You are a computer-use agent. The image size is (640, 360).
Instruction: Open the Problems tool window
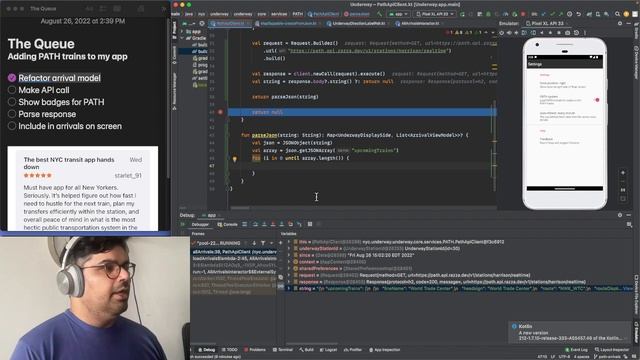(x=255, y=350)
